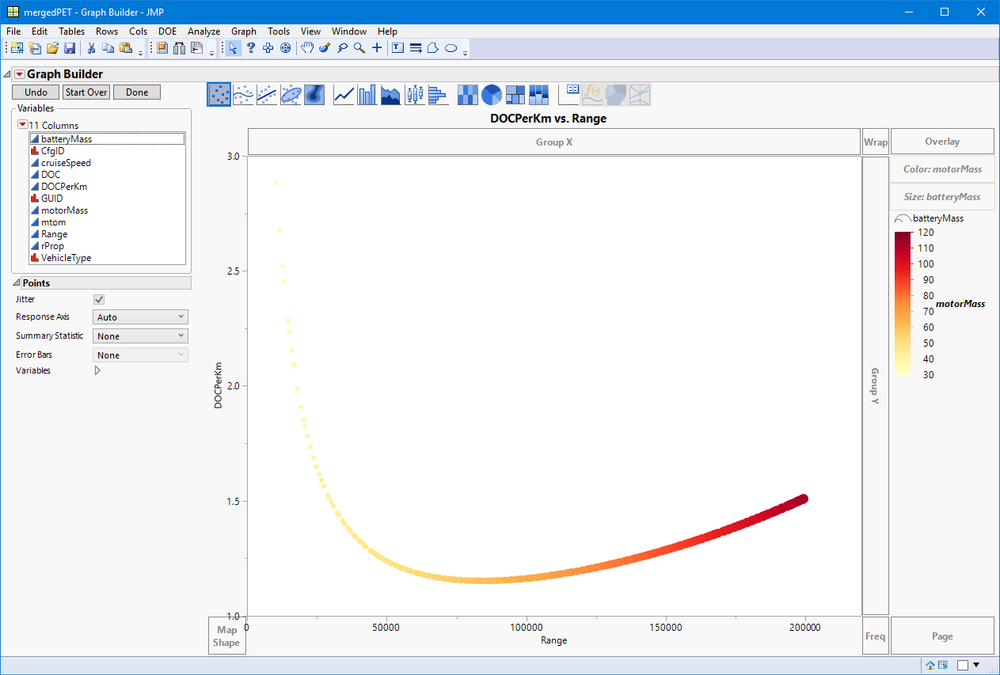Click the Done button
Screen dimensions: 1000x675
click(x=136, y=93)
